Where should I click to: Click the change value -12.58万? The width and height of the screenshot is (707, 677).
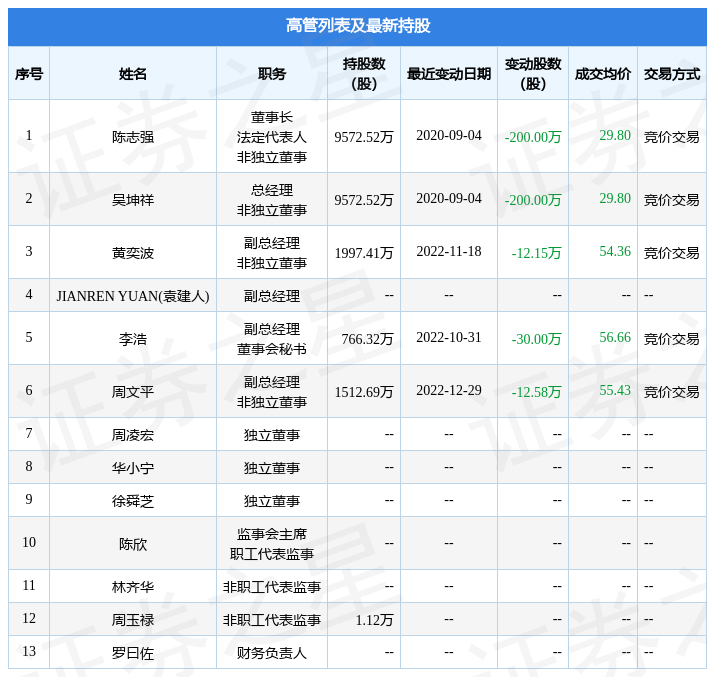tap(536, 391)
